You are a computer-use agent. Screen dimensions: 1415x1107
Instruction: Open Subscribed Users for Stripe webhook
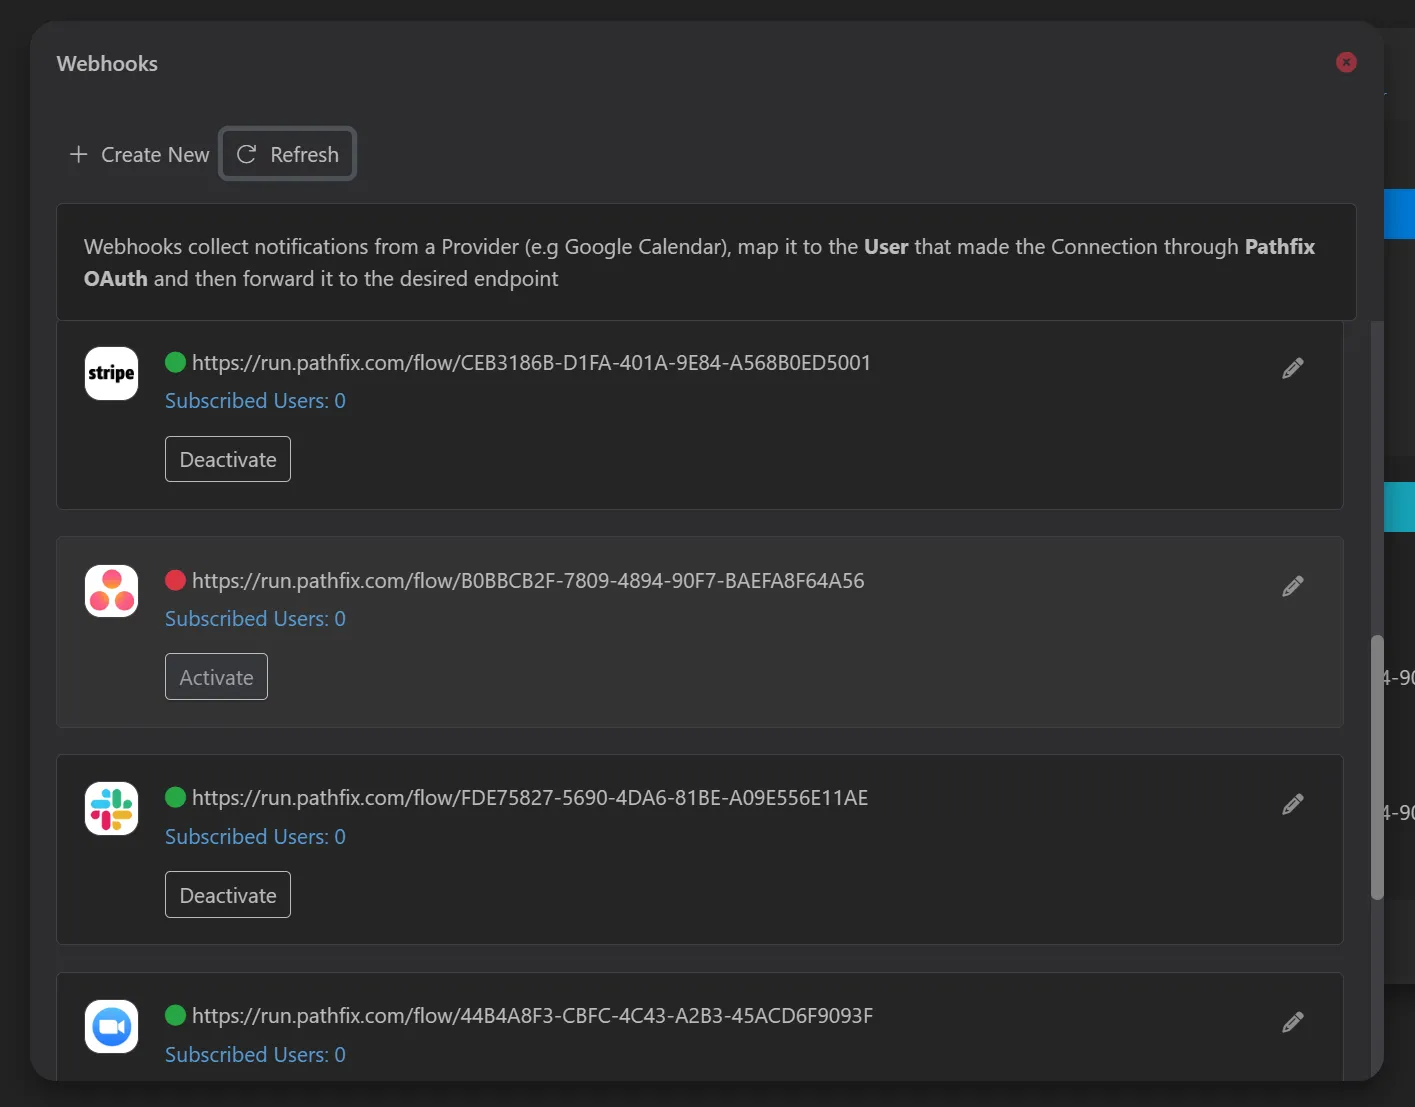255,401
